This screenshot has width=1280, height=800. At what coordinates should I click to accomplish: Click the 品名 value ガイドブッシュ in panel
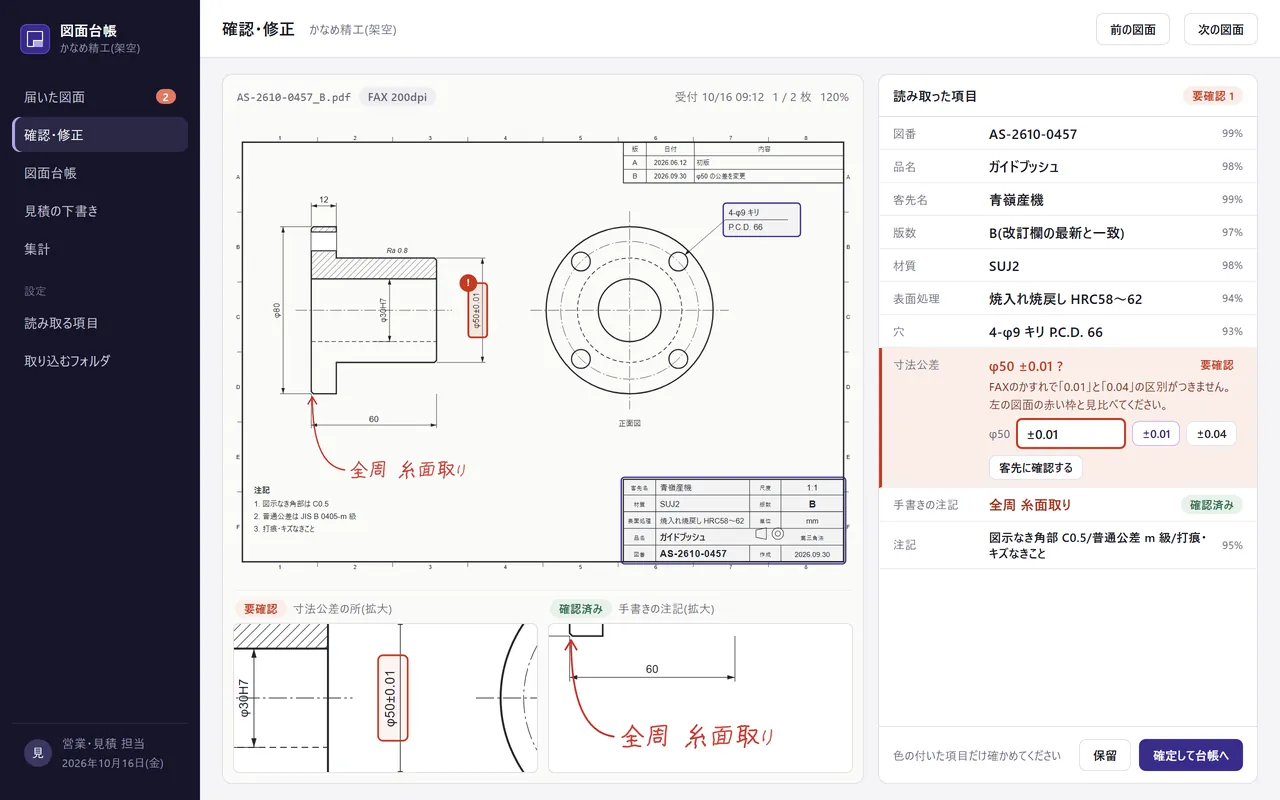(x=1024, y=167)
